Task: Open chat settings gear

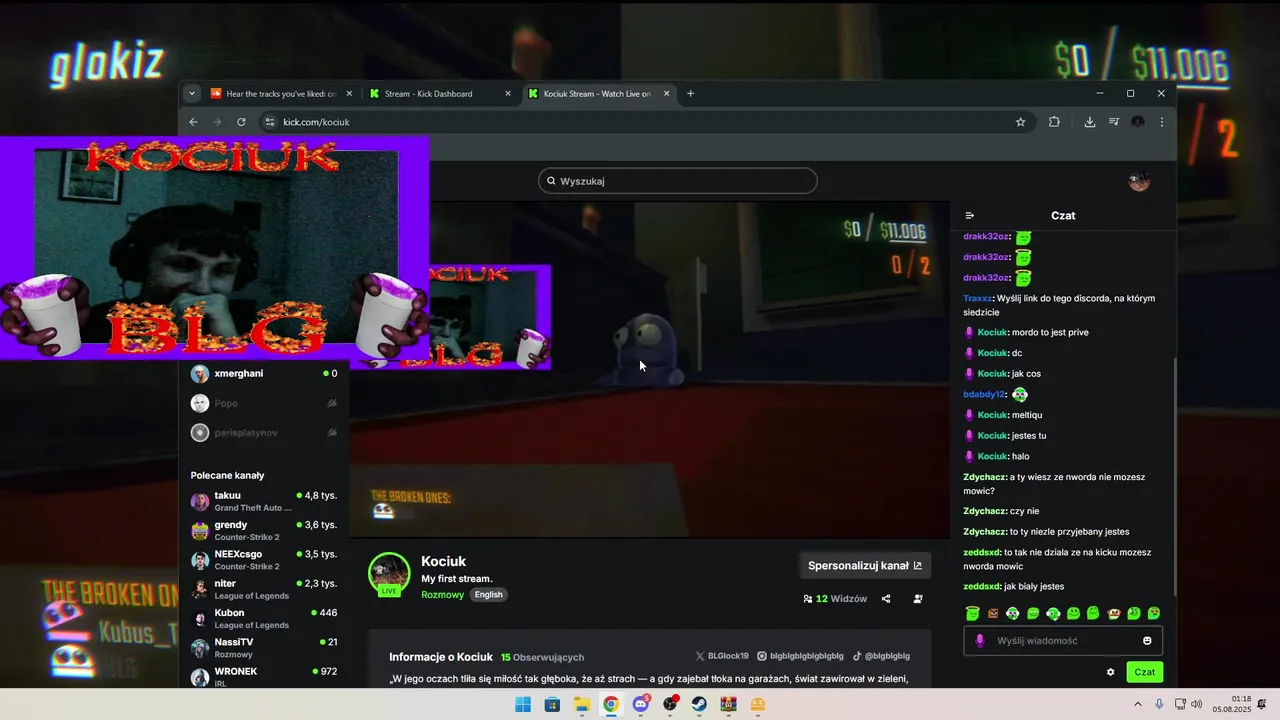Action: pos(1110,672)
